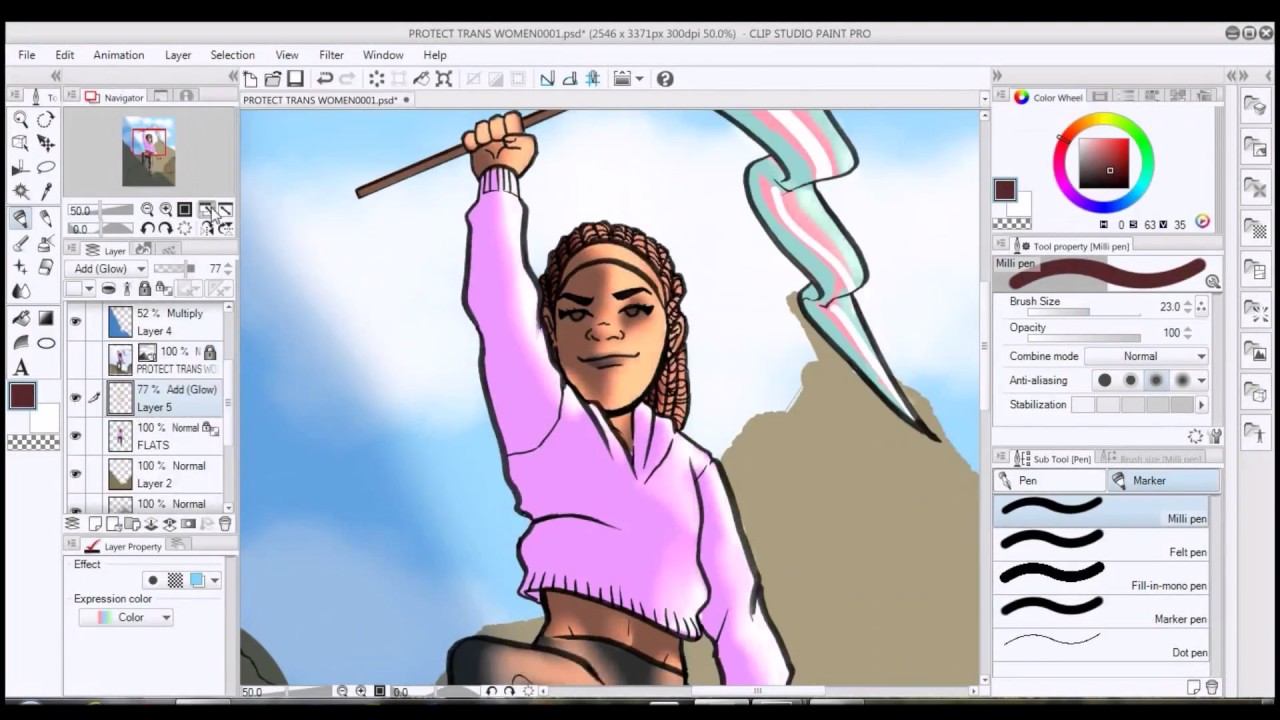Select the Fill bucket tool
Image resolution: width=1280 pixels, height=720 pixels.
point(20,318)
